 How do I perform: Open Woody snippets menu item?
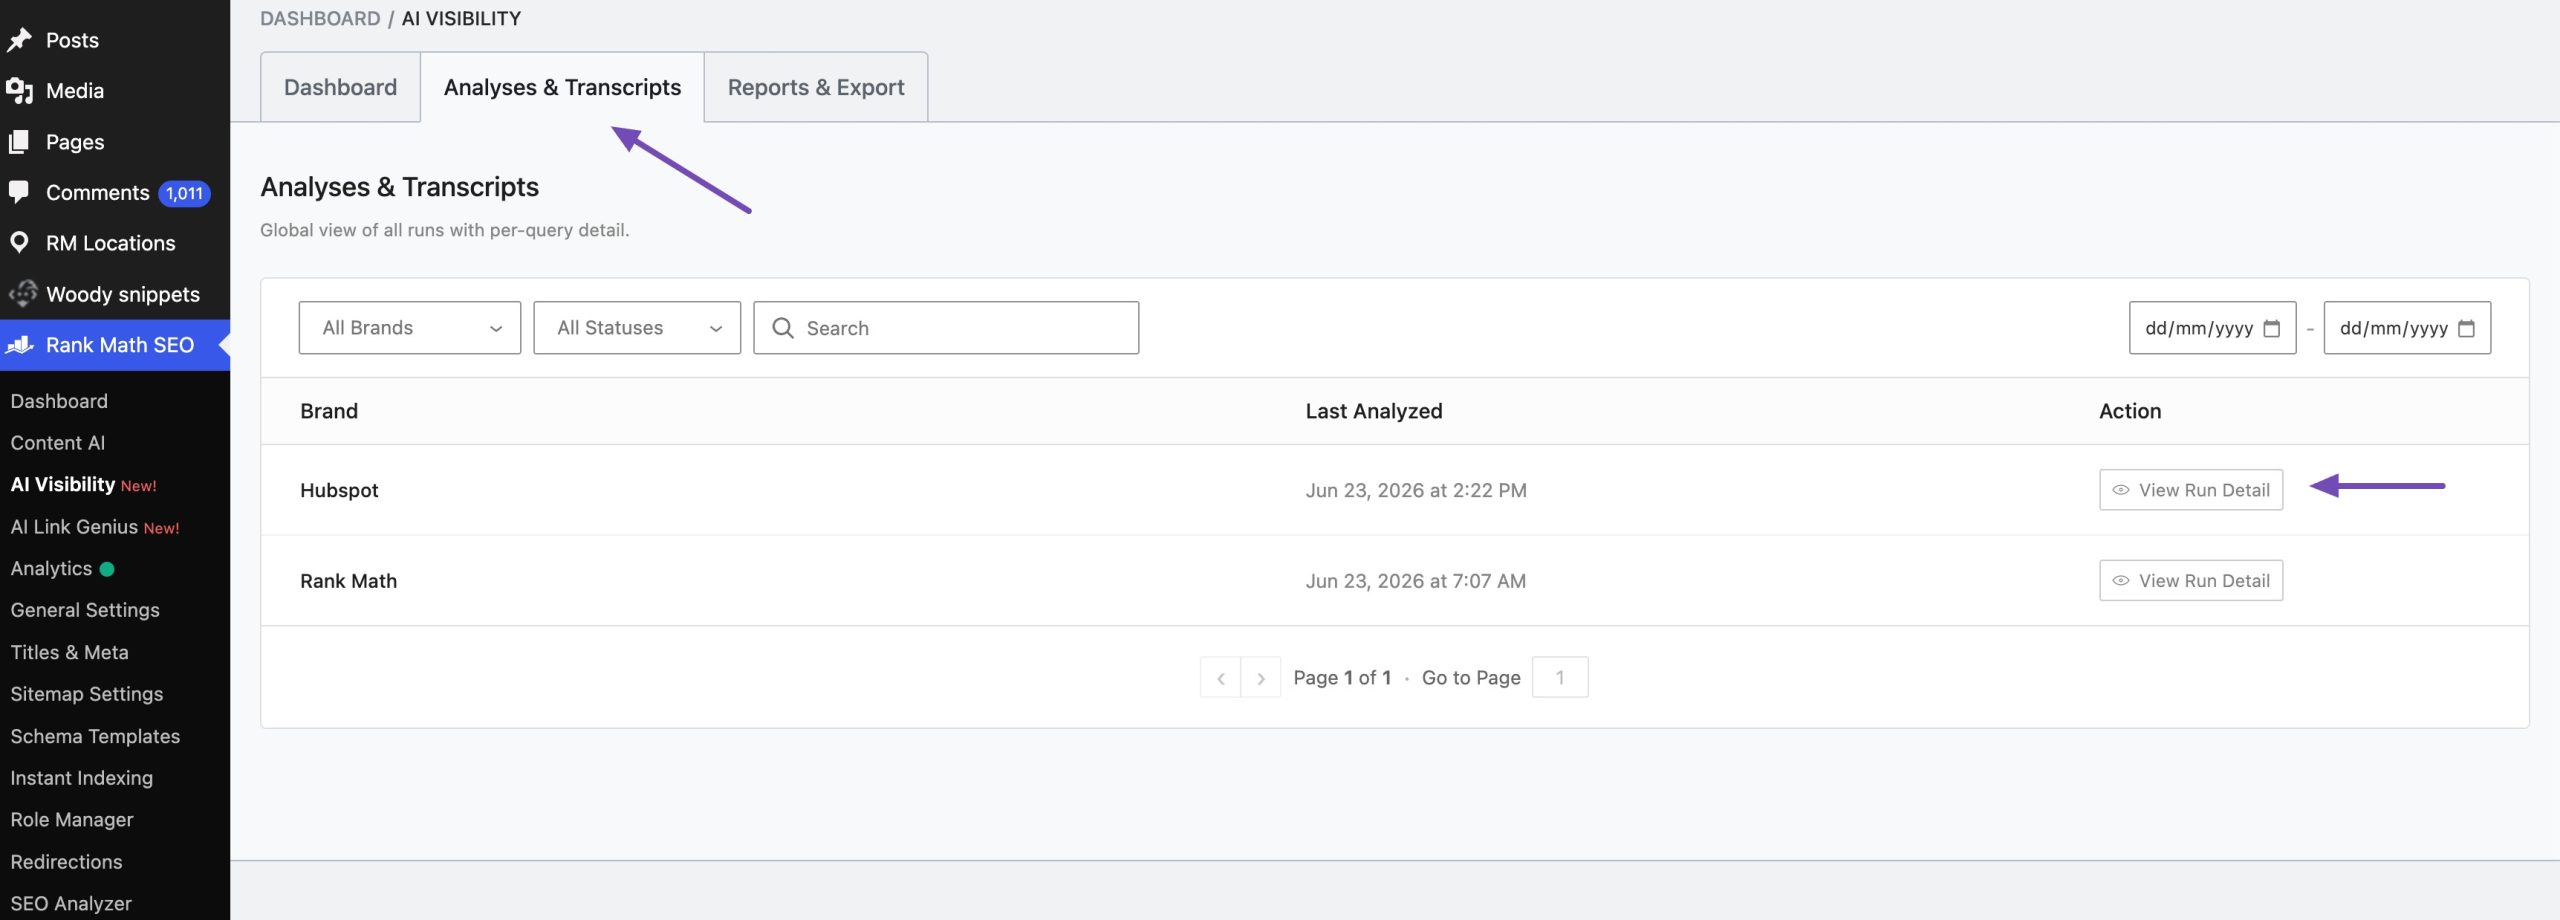(x=122, y=294)
